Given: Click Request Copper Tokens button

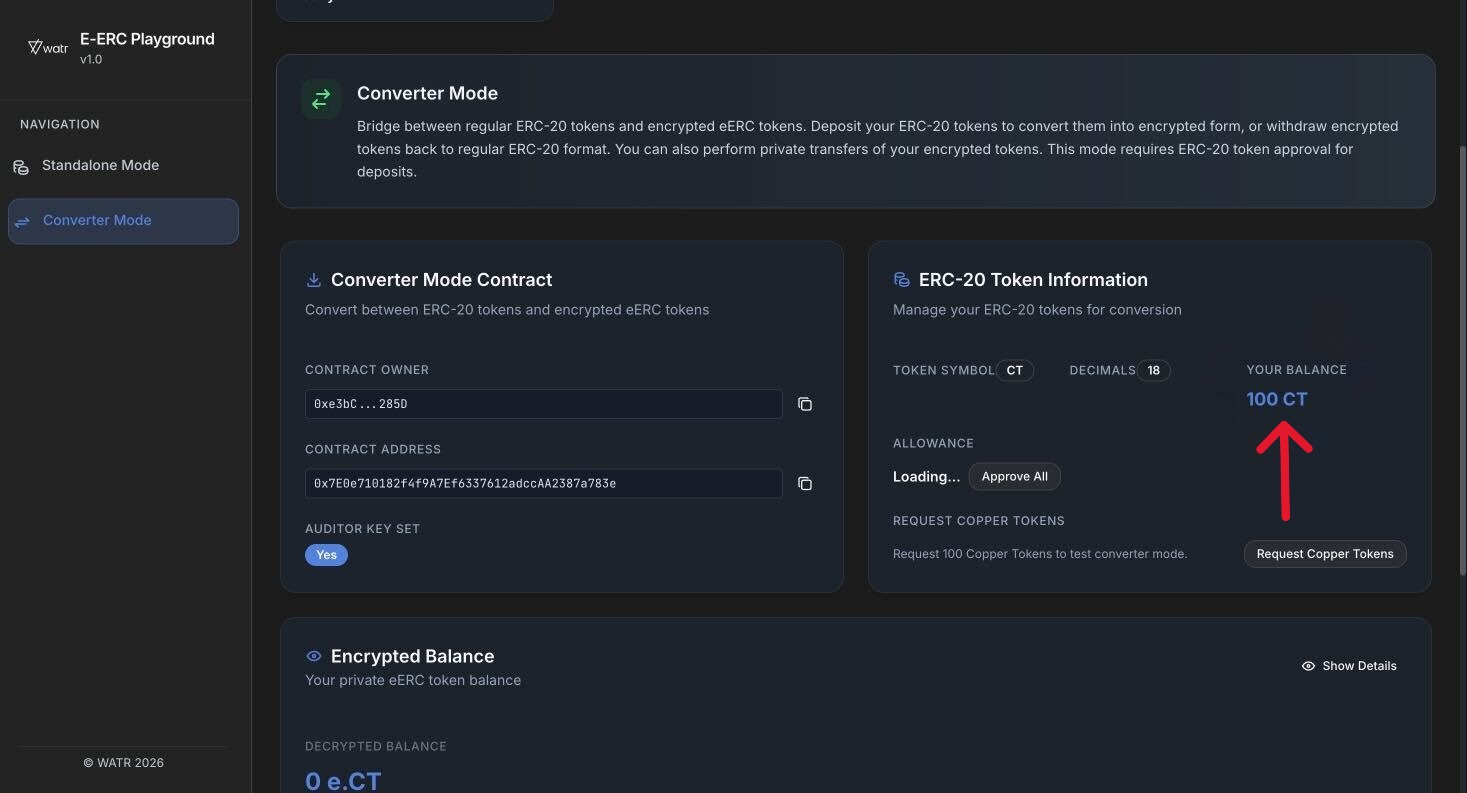Looking at the screenshot, I should pyautogui.click(x=1324, y=554).
